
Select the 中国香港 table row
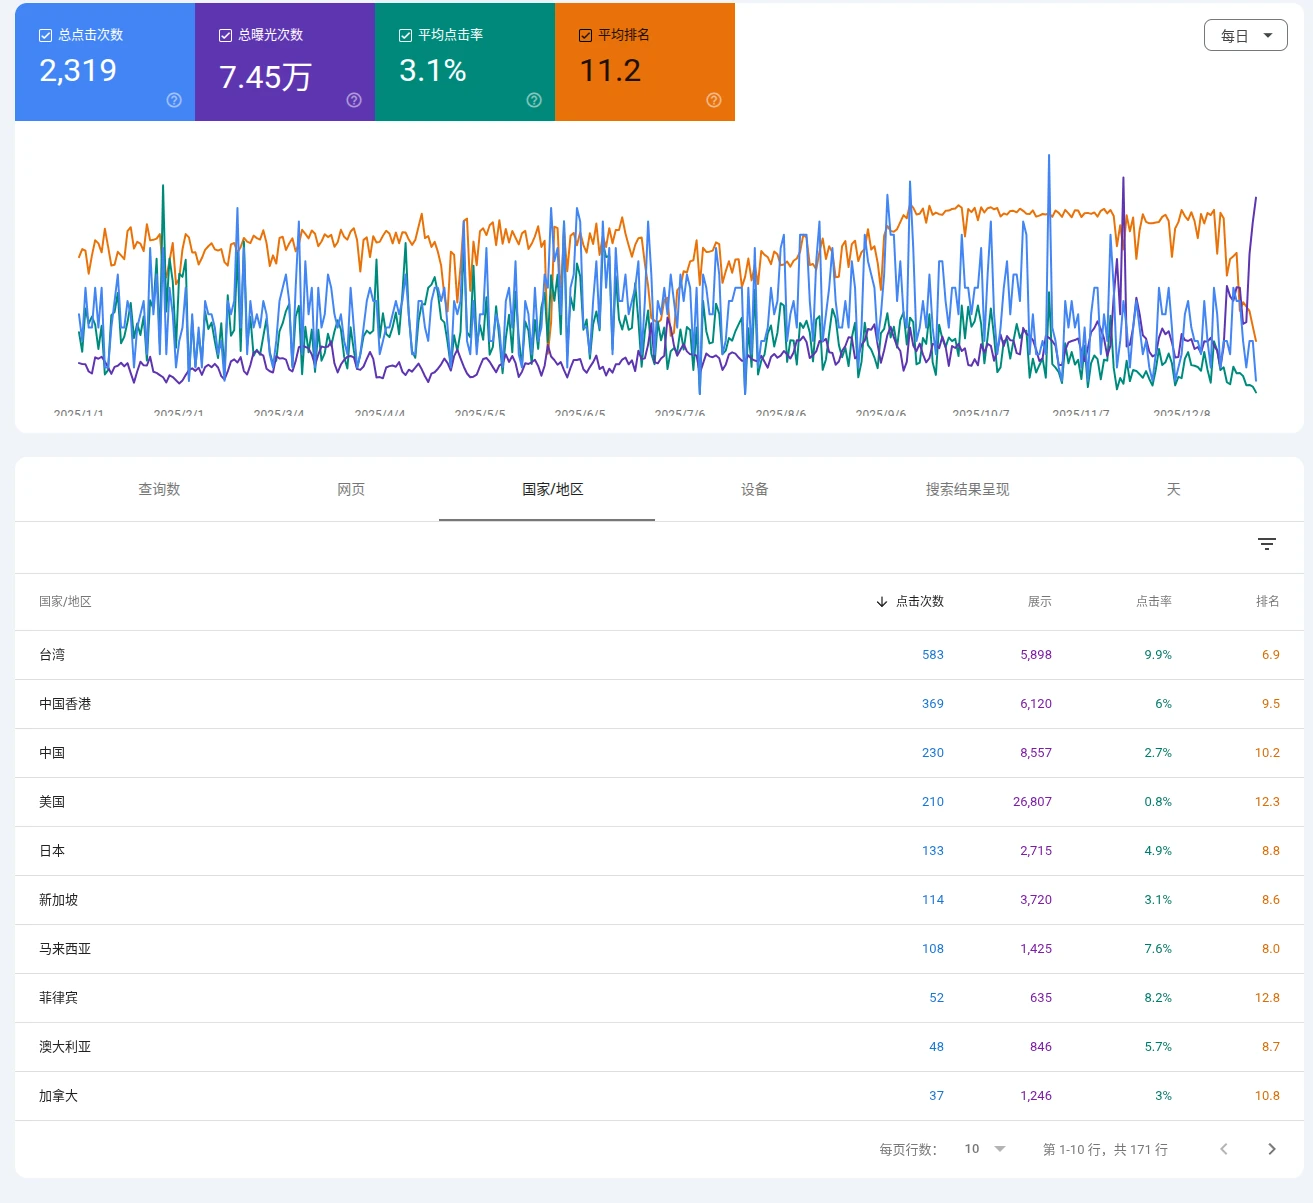[x=400, y=703]
